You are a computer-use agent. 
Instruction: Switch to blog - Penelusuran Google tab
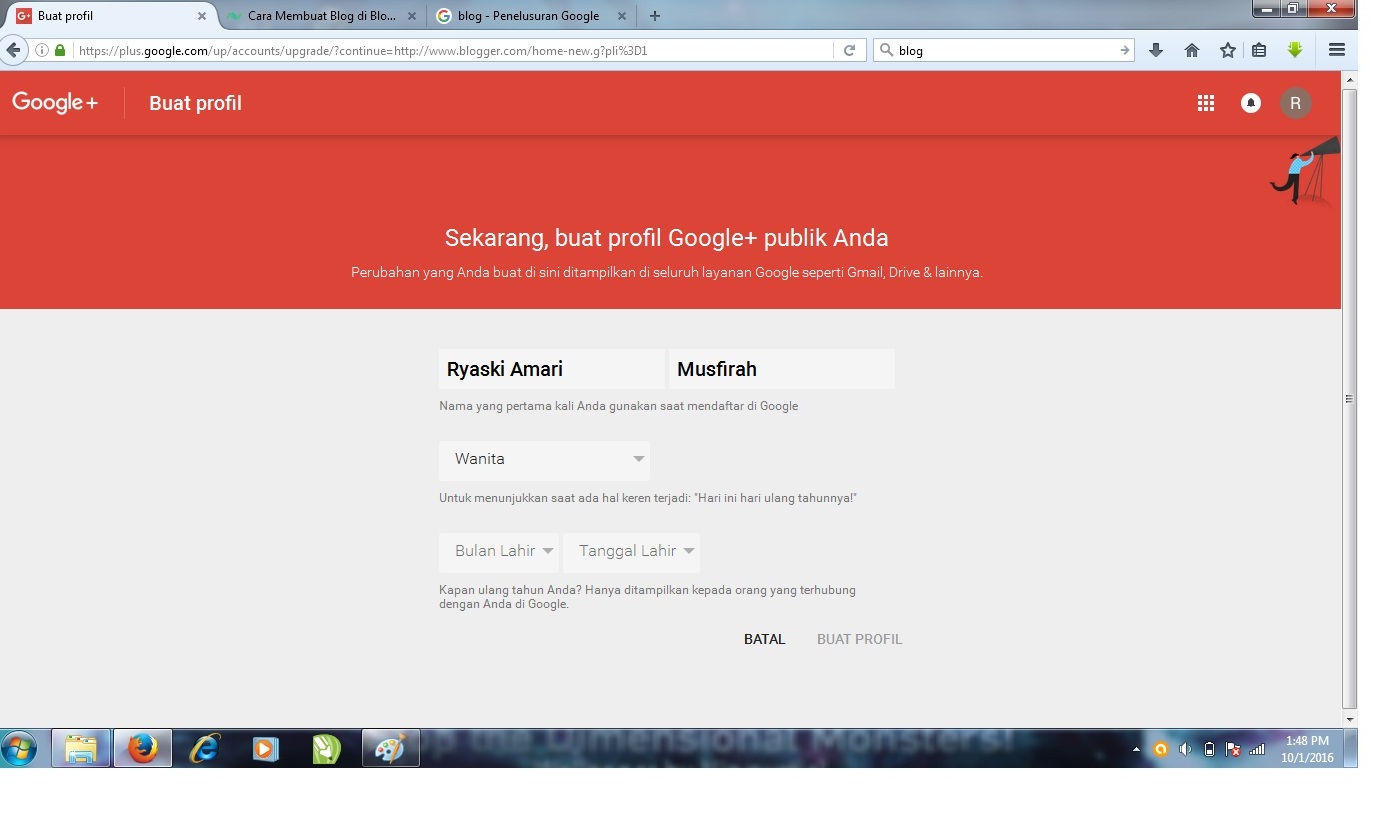532,16
